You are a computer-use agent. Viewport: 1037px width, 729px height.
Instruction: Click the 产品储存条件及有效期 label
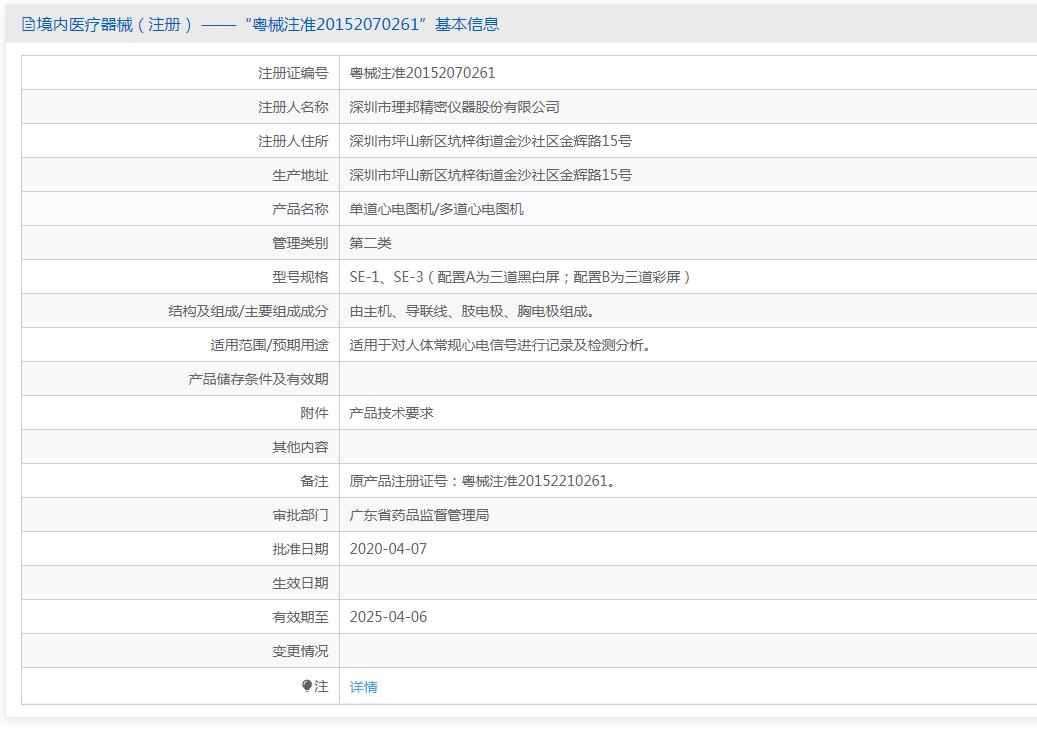point(258,379)
